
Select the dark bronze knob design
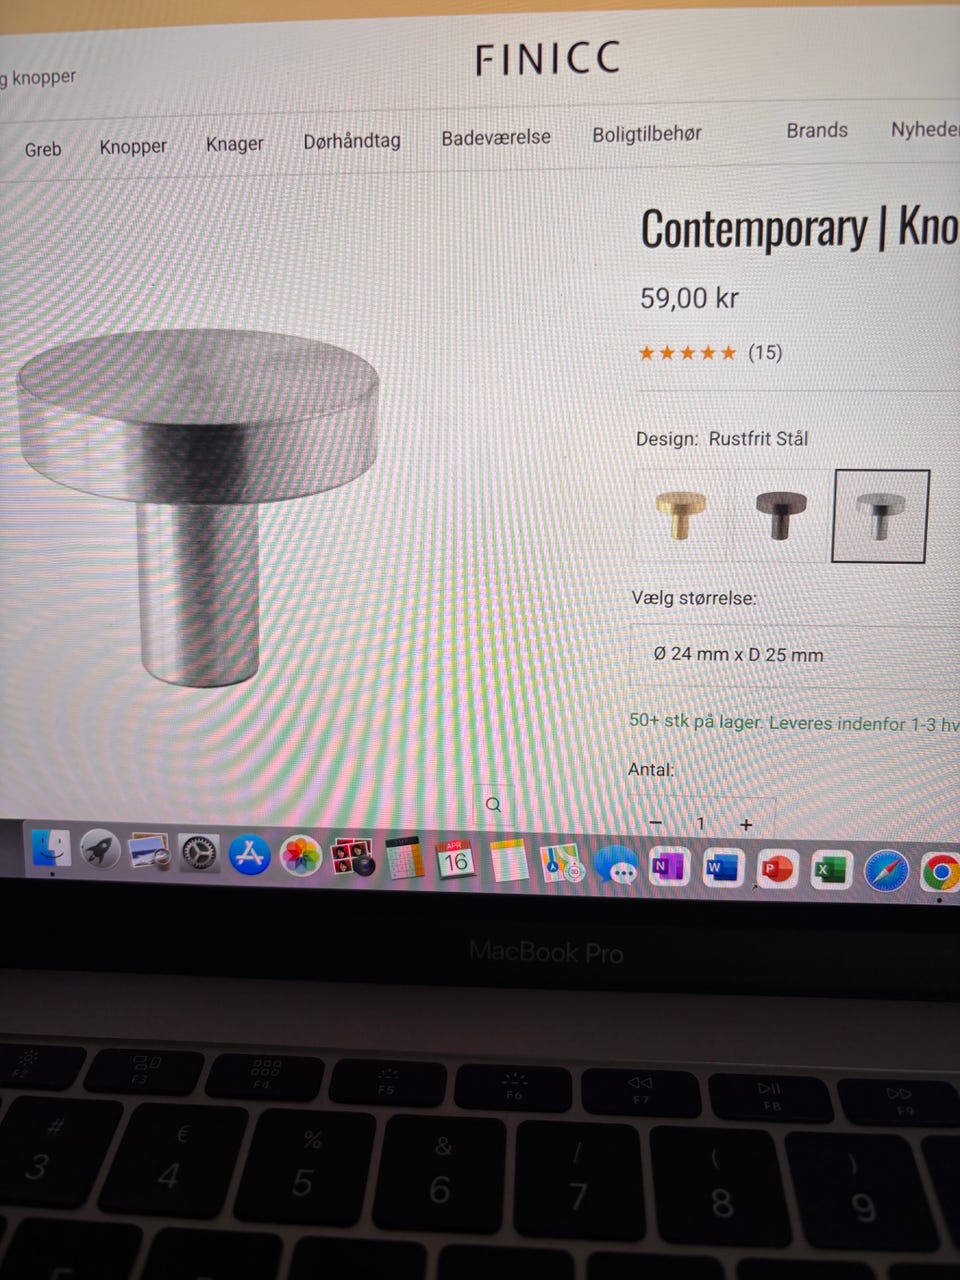[781, 516]
